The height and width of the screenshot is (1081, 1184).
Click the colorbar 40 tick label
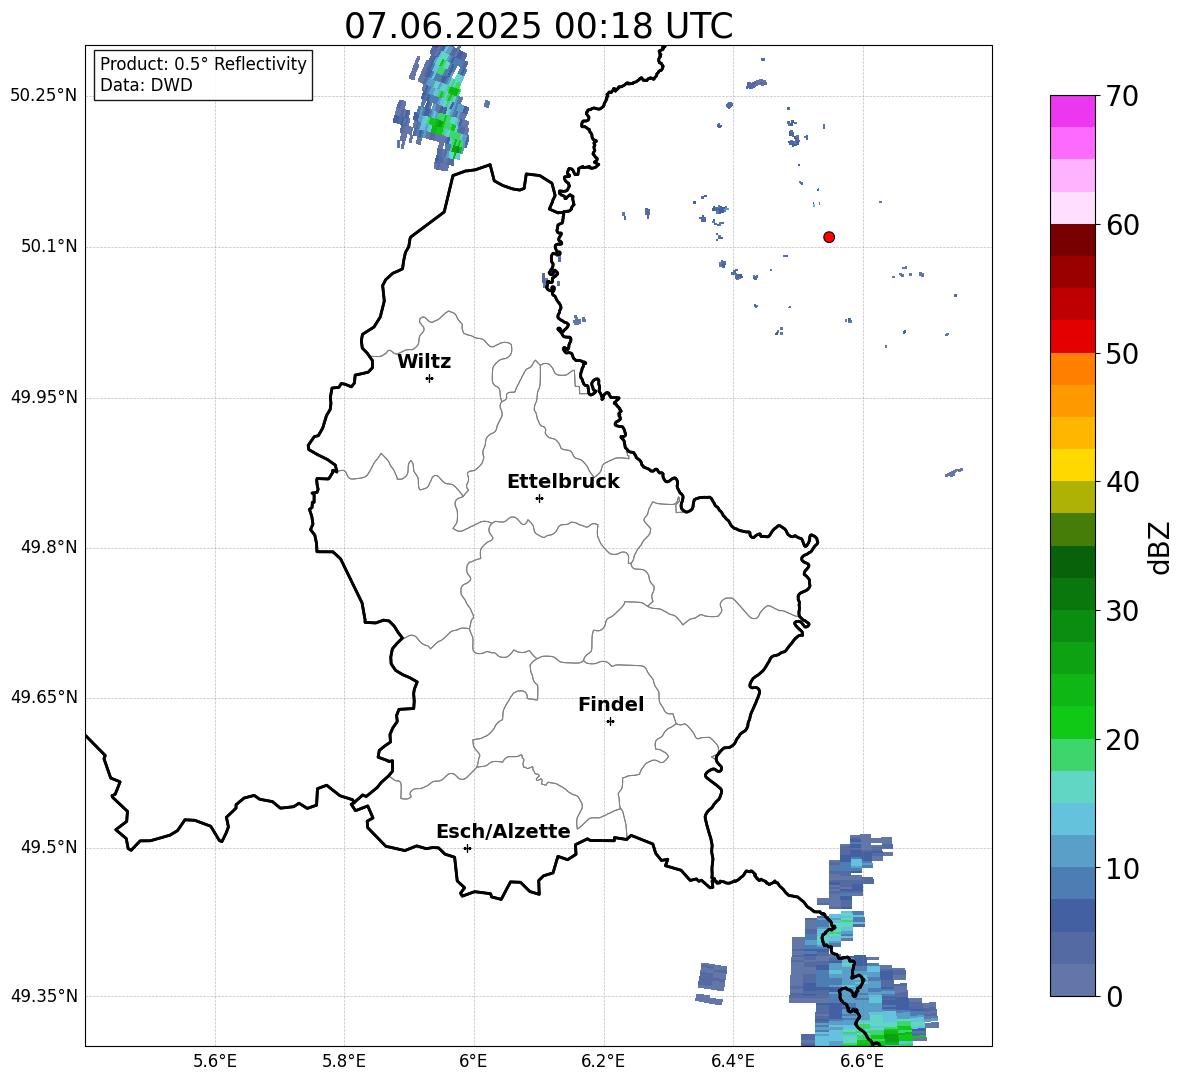pos(1122,482)
